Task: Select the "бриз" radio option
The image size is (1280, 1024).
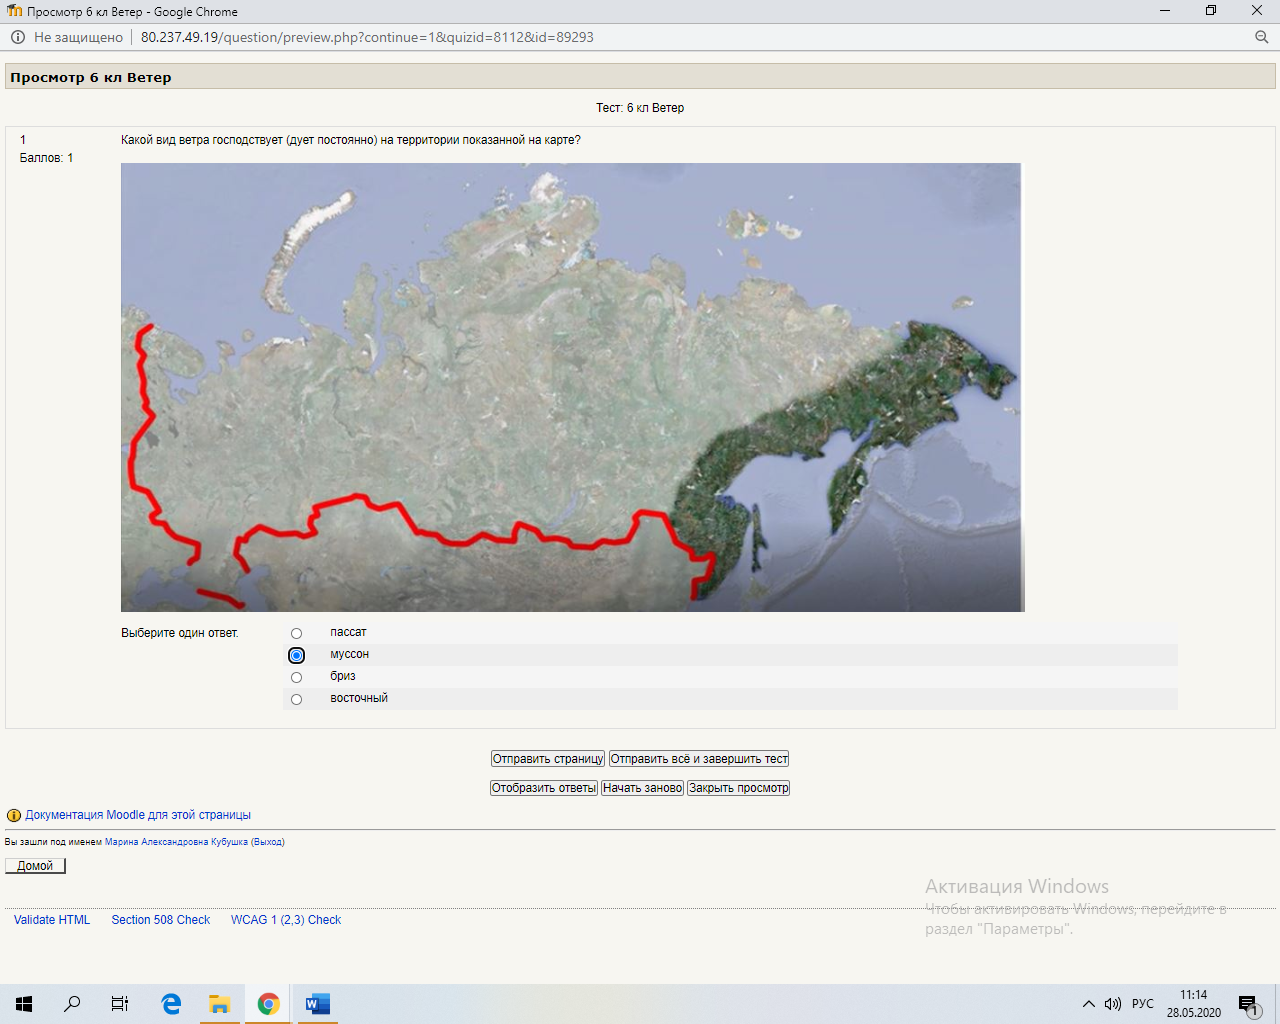Action: pyautogui.click(x=296, y=677)
